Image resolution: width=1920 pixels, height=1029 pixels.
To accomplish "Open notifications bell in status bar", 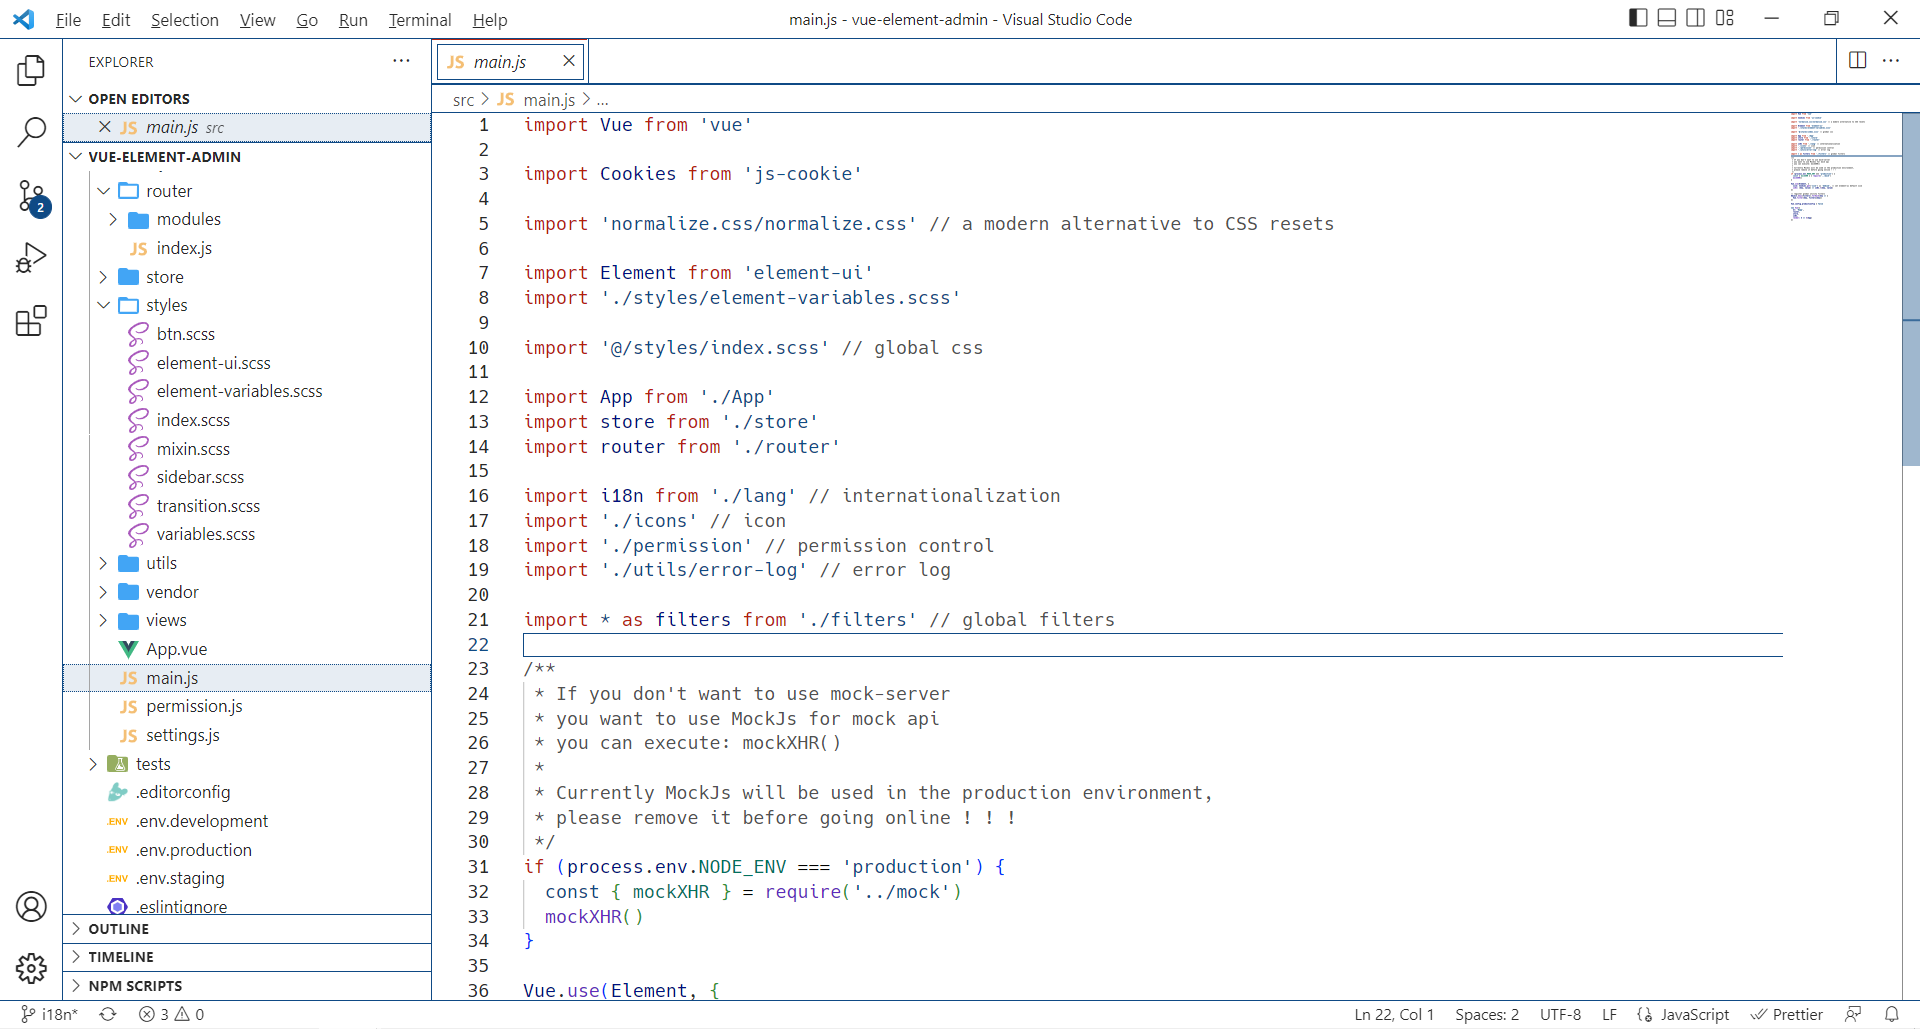I will tap(1891, 1014).
